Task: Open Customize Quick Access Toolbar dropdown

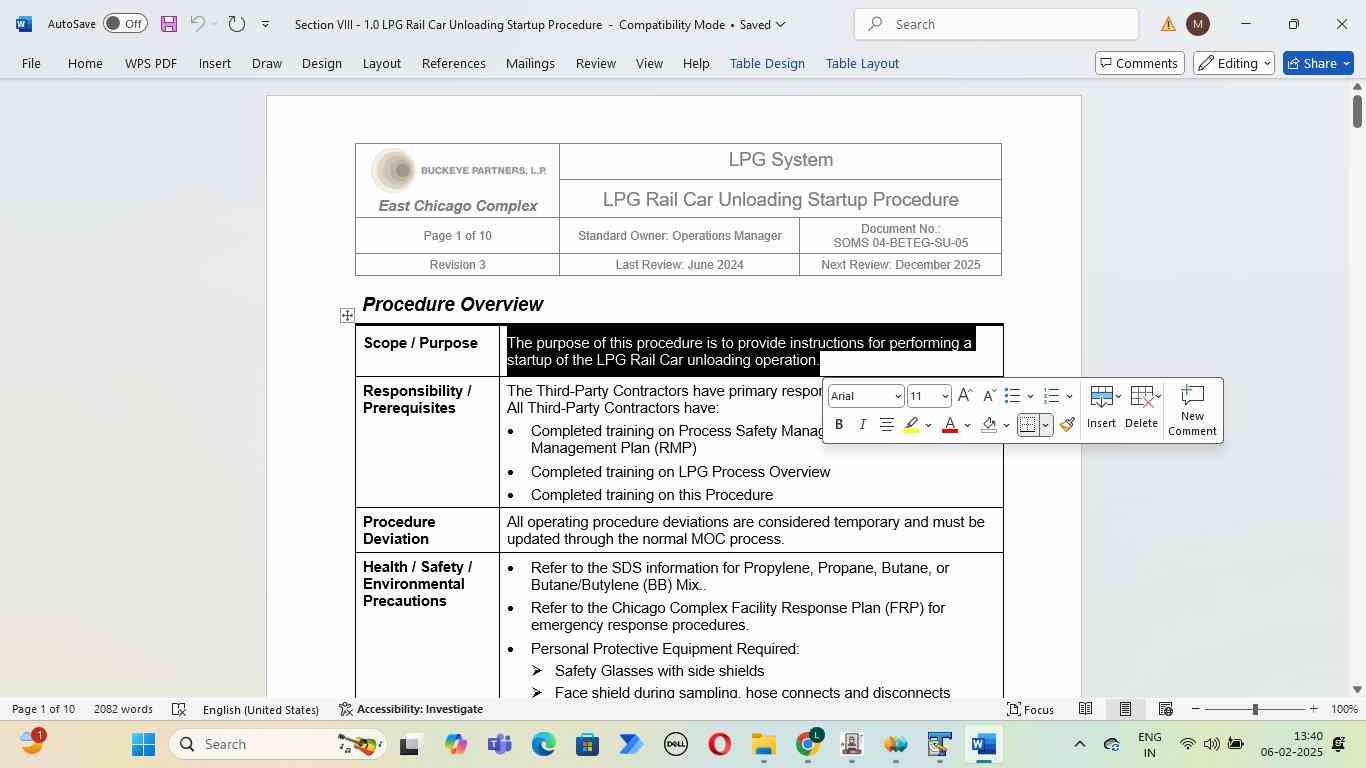Action: coord(265,24)
